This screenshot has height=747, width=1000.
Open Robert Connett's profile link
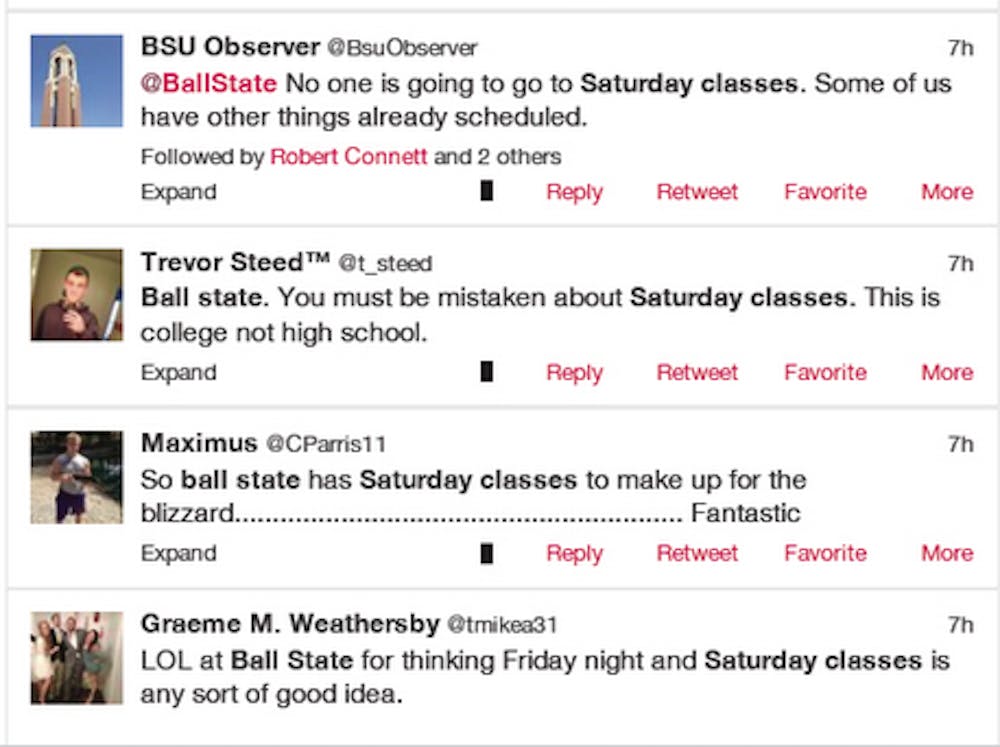pyautogui.click(x=349, y=157)
